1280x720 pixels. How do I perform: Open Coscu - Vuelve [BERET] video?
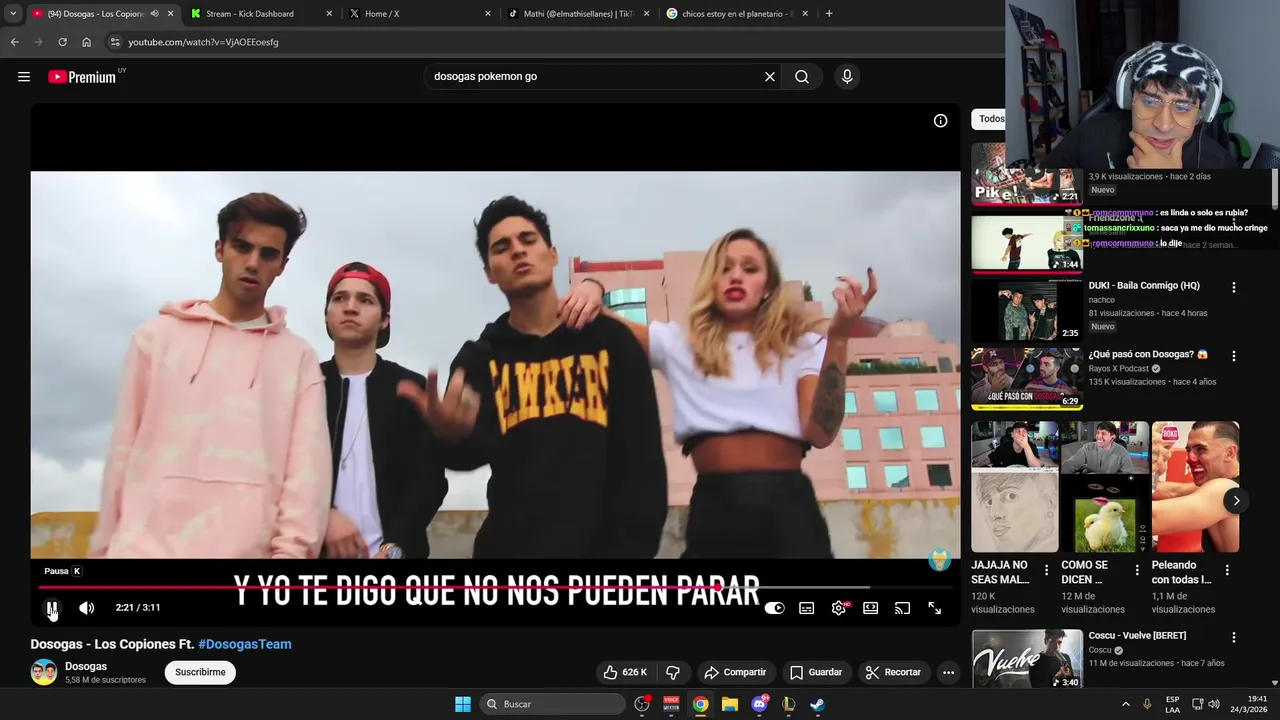(1137, 636)
